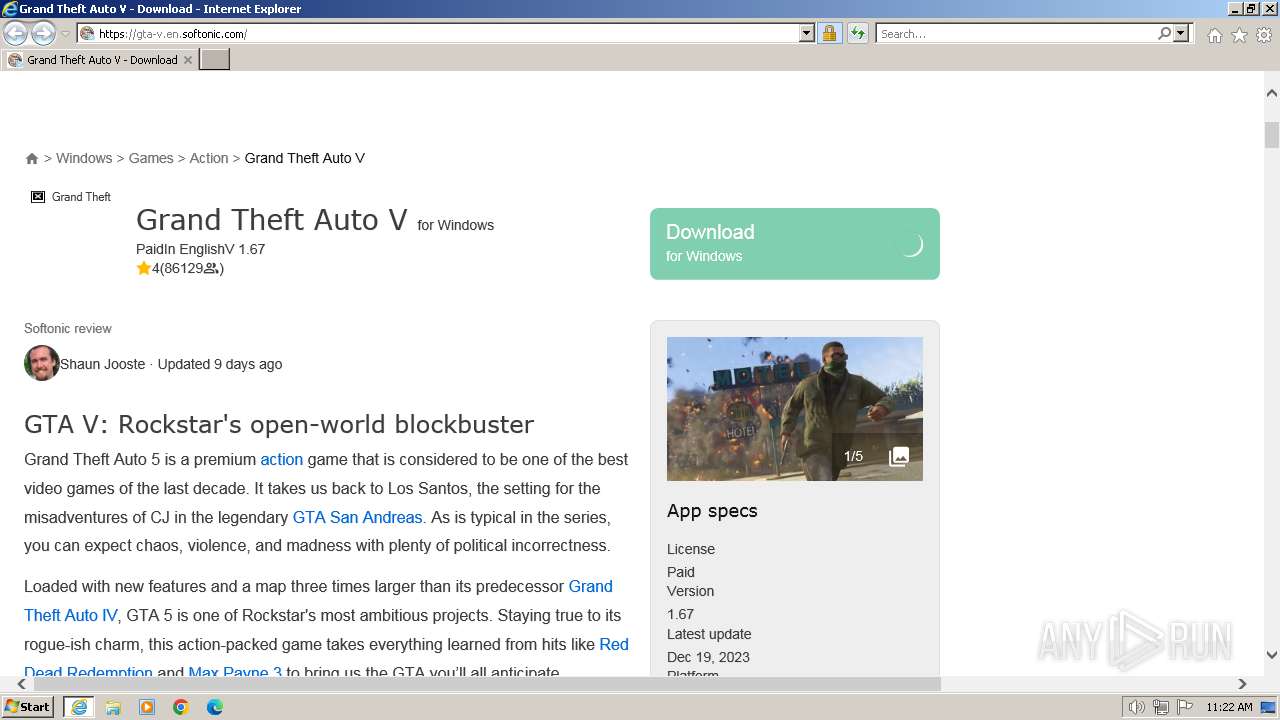Viewport: 1280px width, 720px height.
Task: Open the Games breadcrumb link
Action: (151, 158)
